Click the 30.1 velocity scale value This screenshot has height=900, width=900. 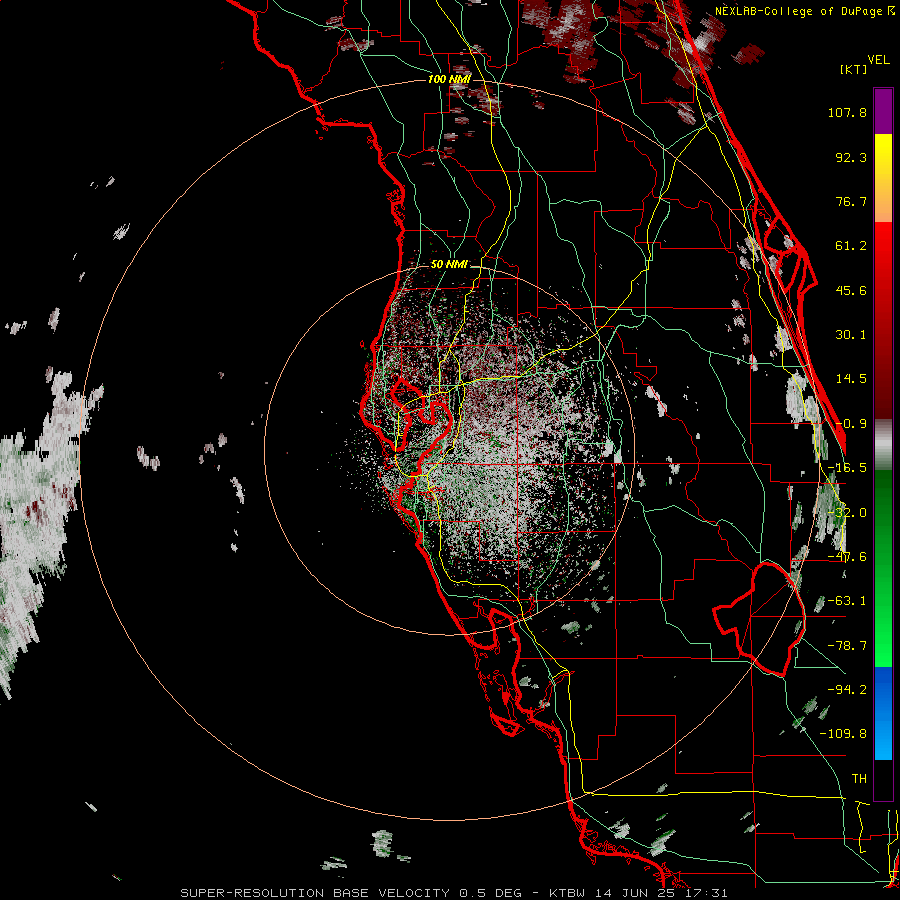851,335
